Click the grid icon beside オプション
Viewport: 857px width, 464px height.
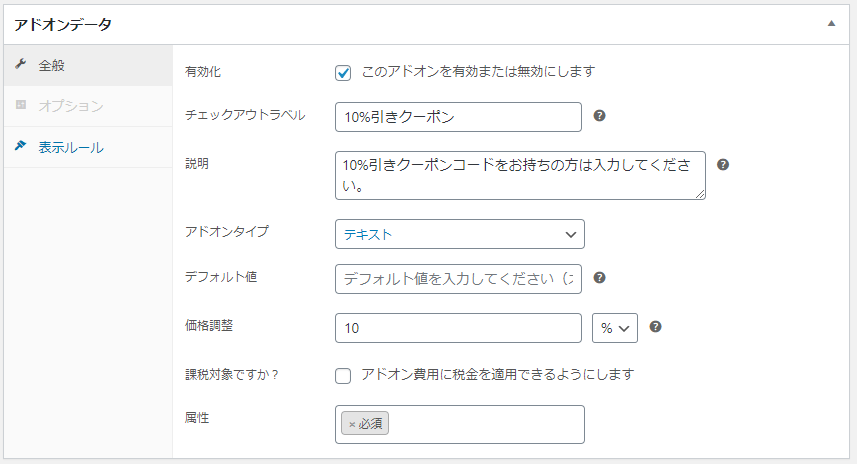(x=21, y=104)
